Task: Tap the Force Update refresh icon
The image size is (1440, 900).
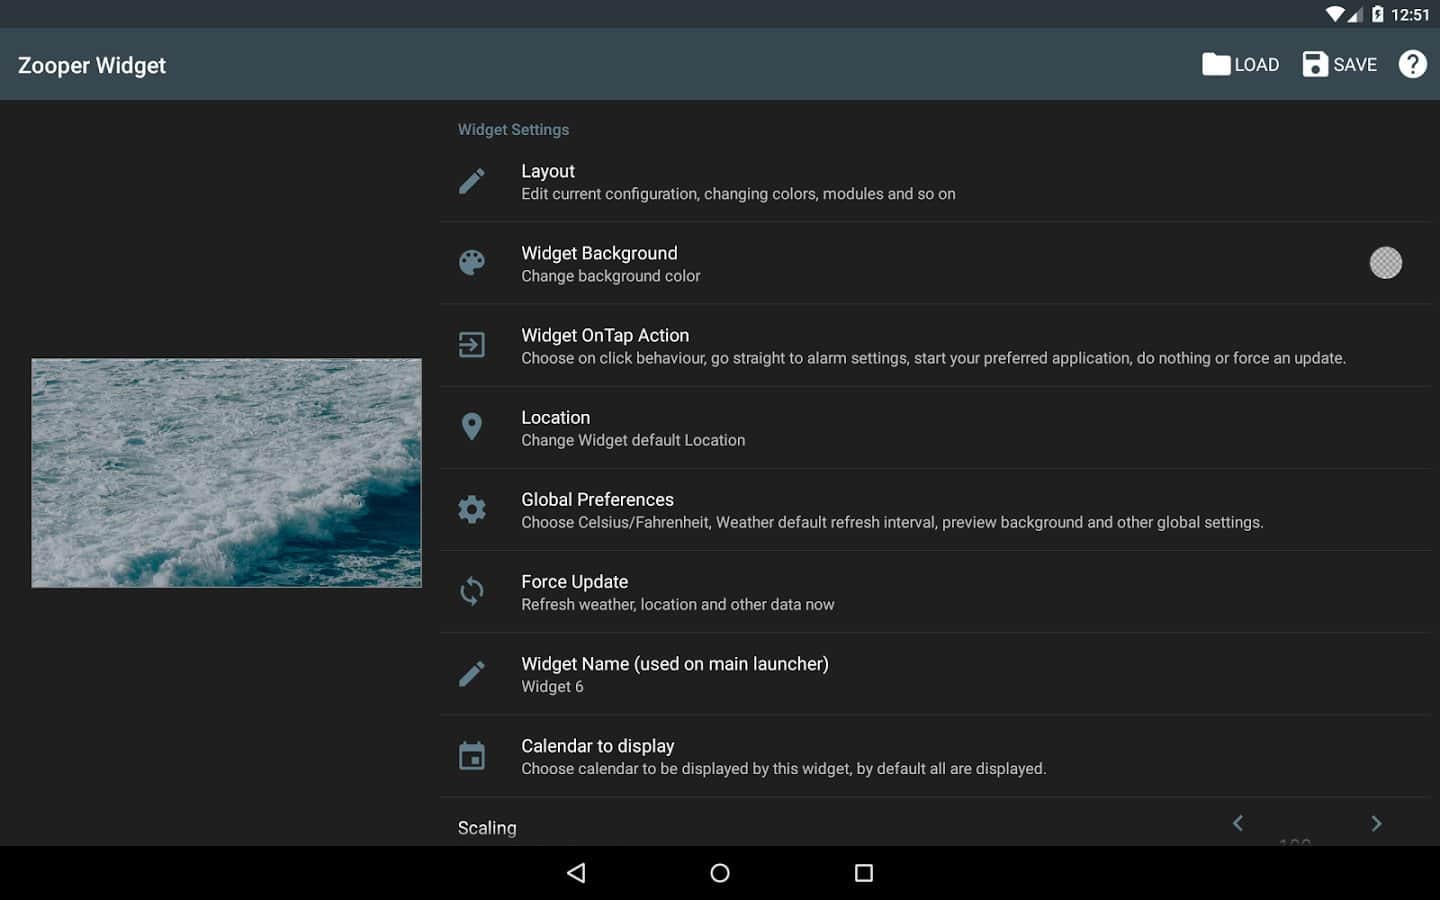Action: (471, 591)
